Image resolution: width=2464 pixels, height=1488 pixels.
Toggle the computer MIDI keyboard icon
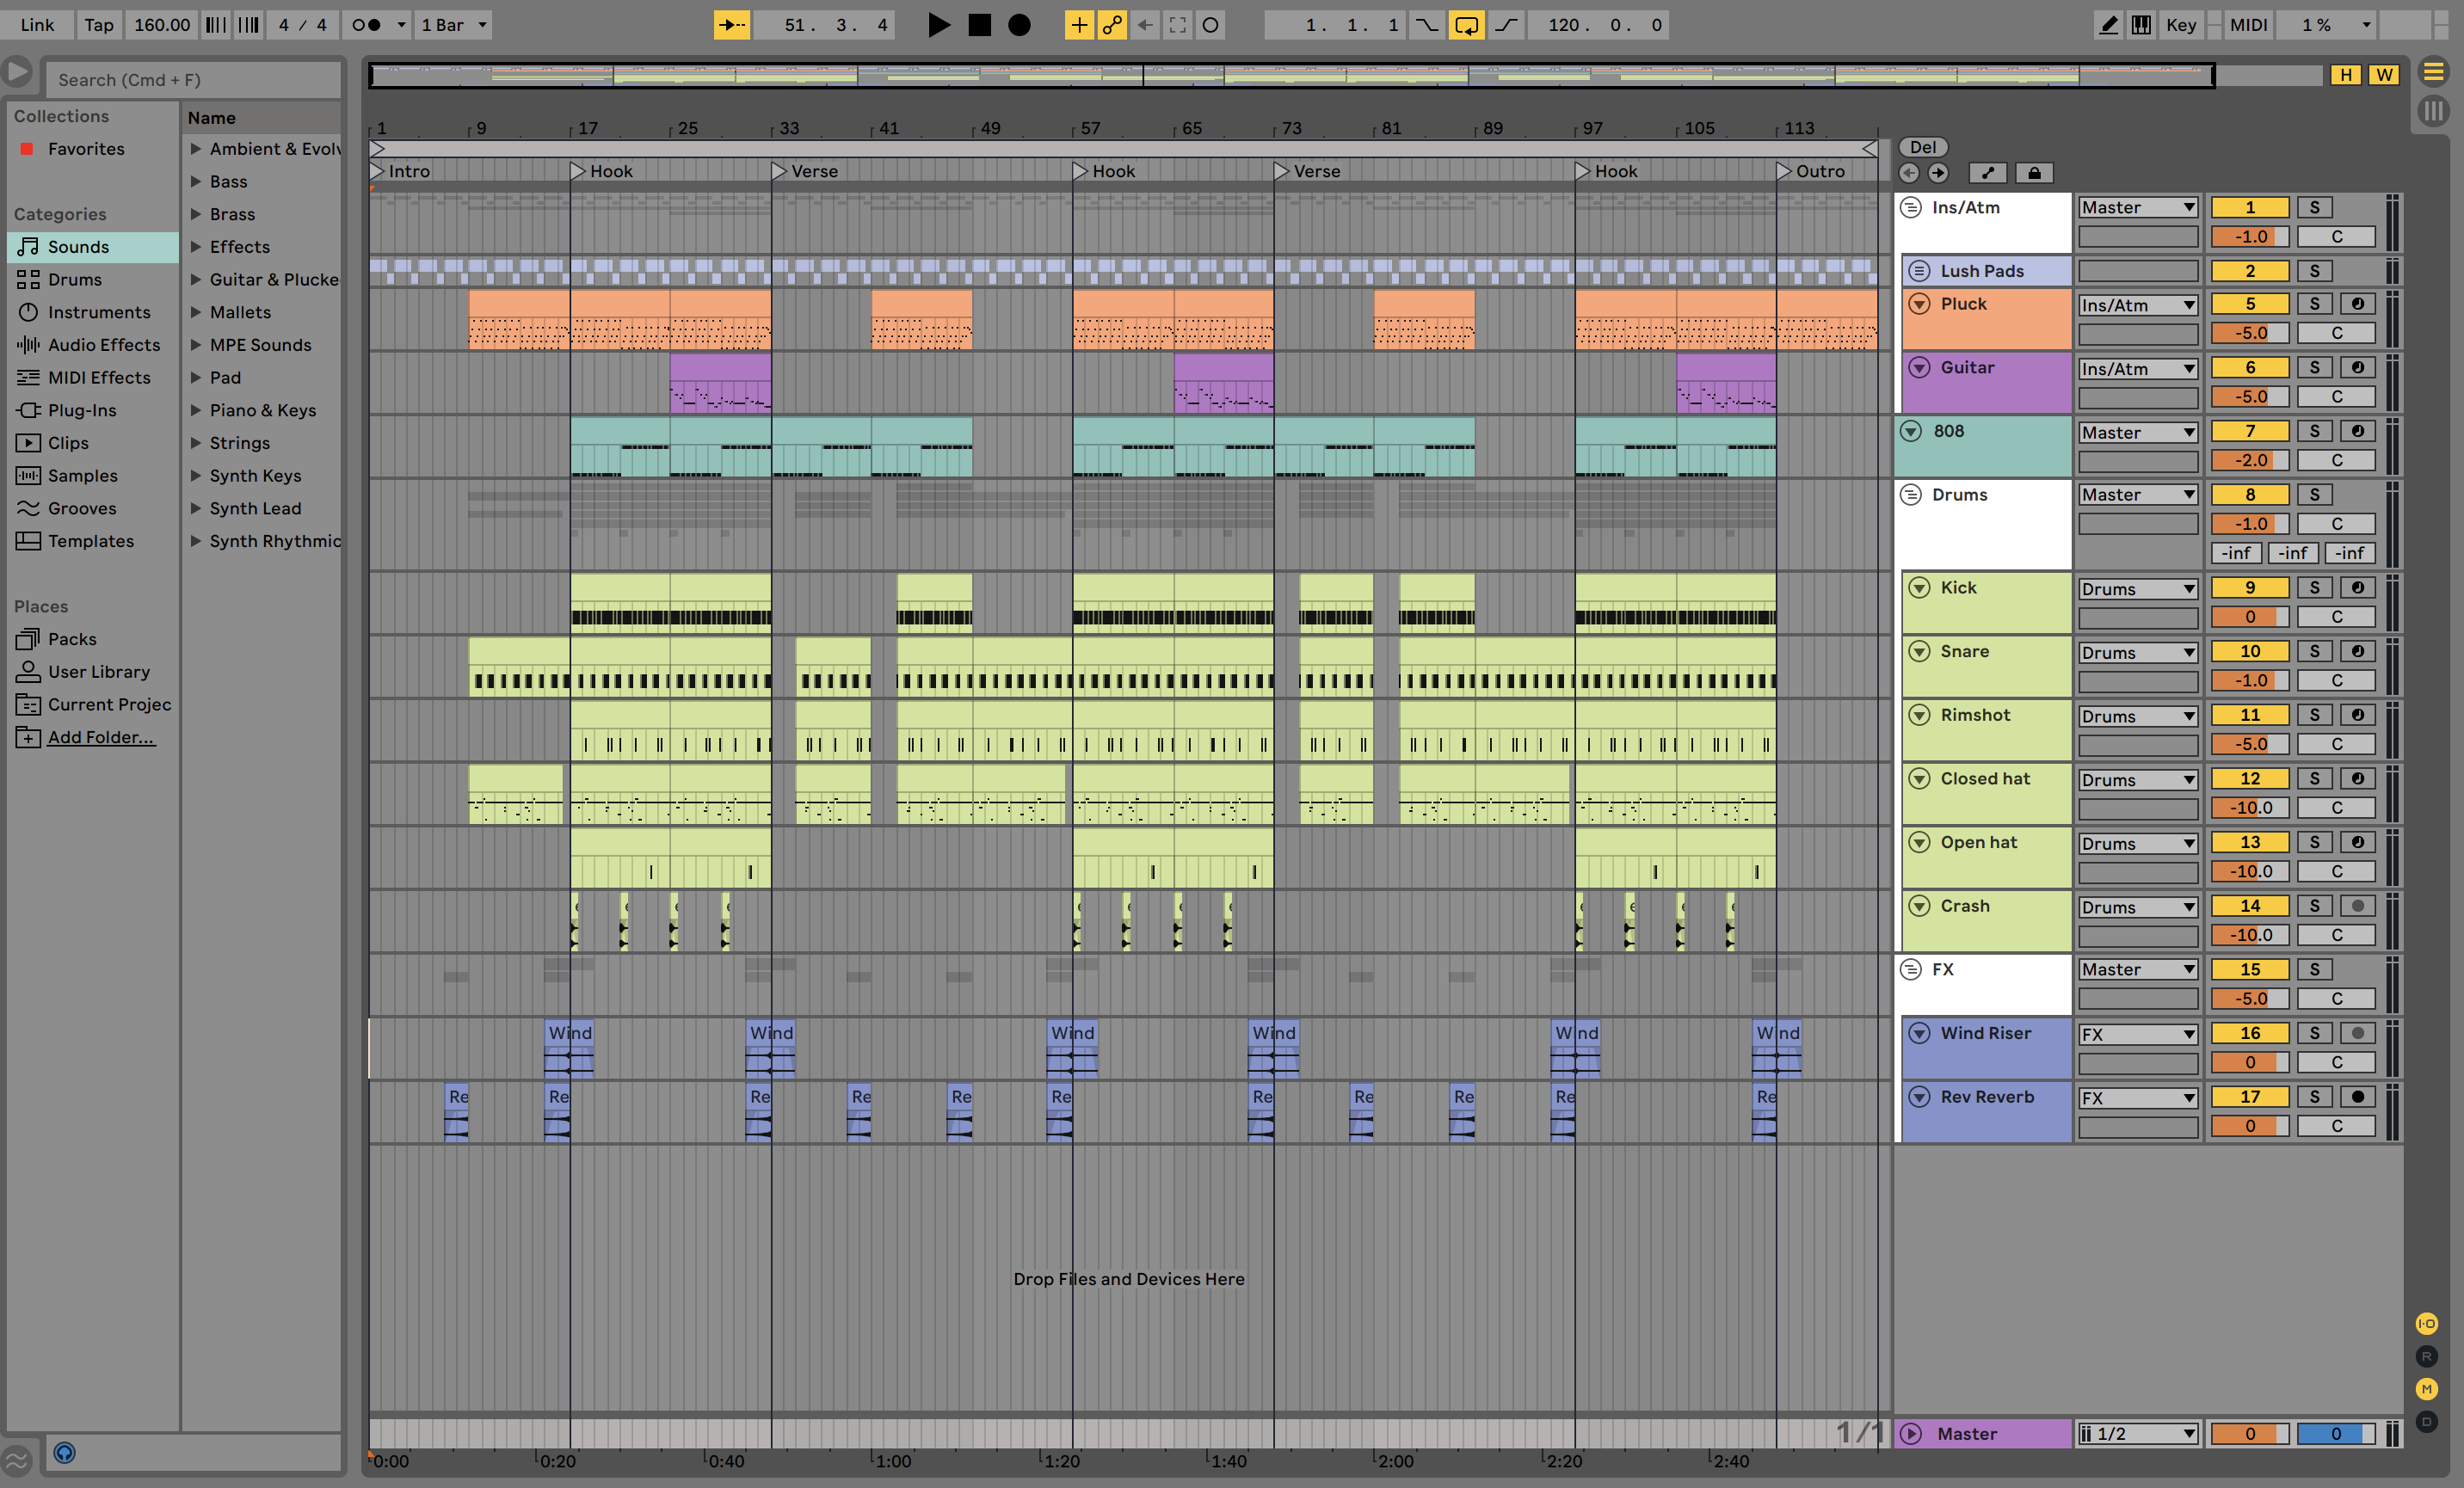pos(2141,25)
